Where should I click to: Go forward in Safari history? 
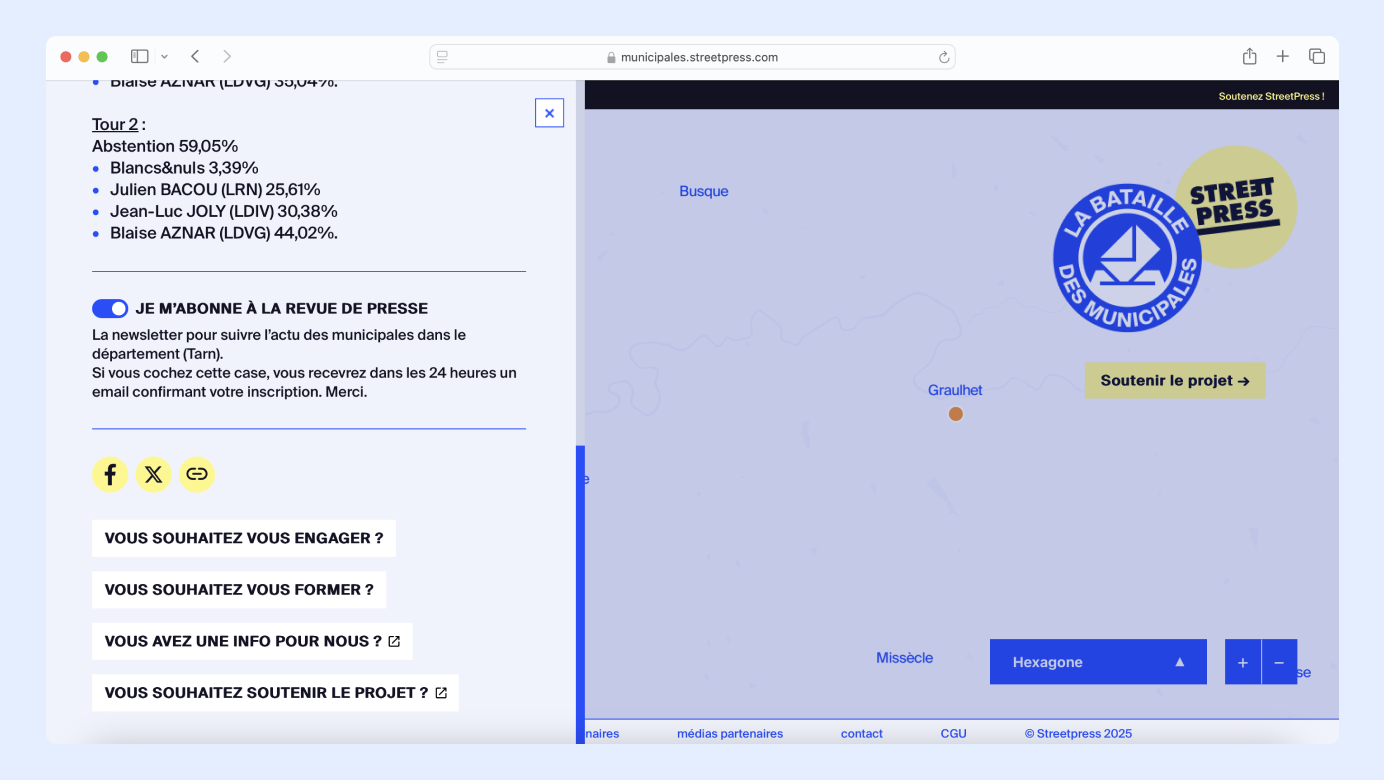[x=227, y=57]
